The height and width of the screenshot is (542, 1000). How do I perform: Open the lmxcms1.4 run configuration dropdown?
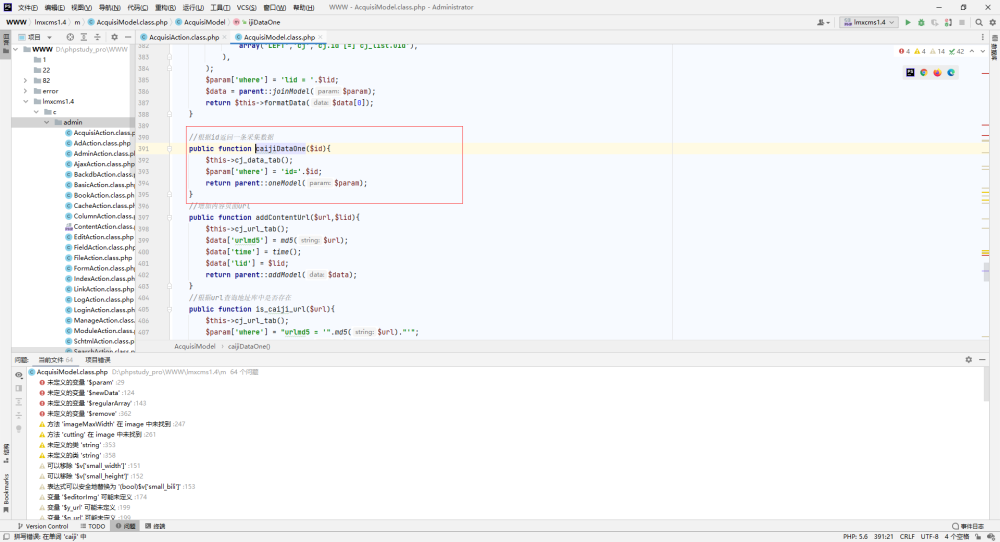(869, 22)
